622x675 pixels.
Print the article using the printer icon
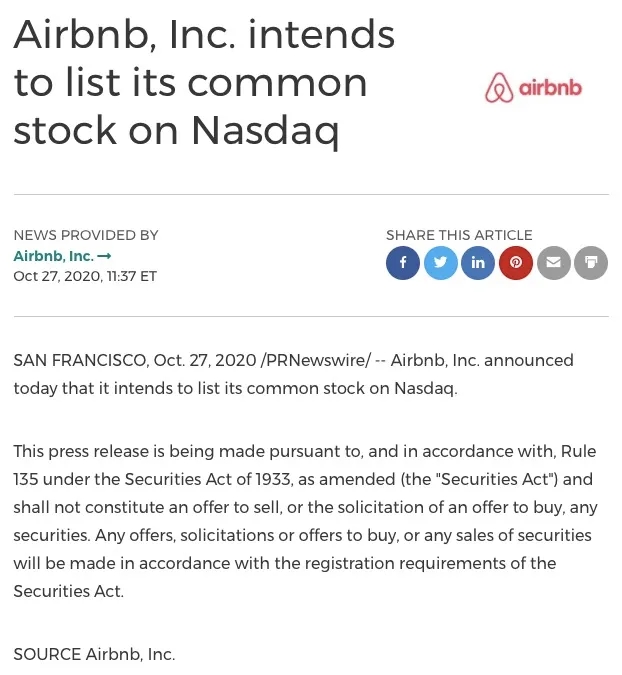pos(591,263)
